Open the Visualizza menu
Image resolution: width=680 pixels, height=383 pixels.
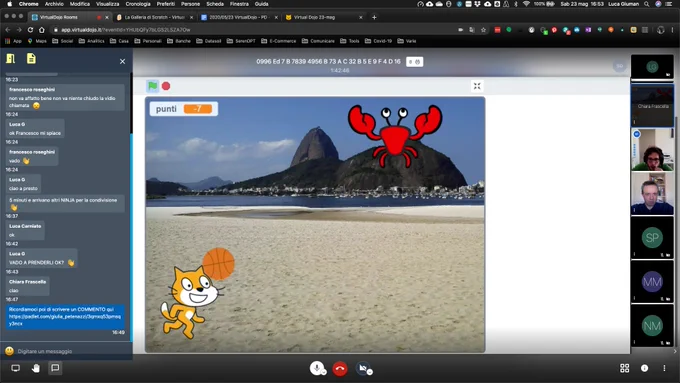point(108,4)
